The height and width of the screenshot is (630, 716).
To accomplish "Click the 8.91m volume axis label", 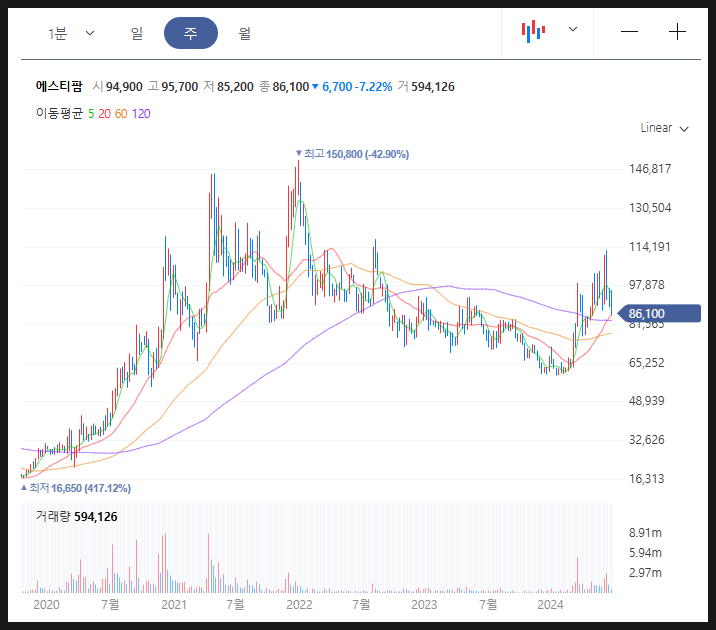I will click(x=645, y=533).
